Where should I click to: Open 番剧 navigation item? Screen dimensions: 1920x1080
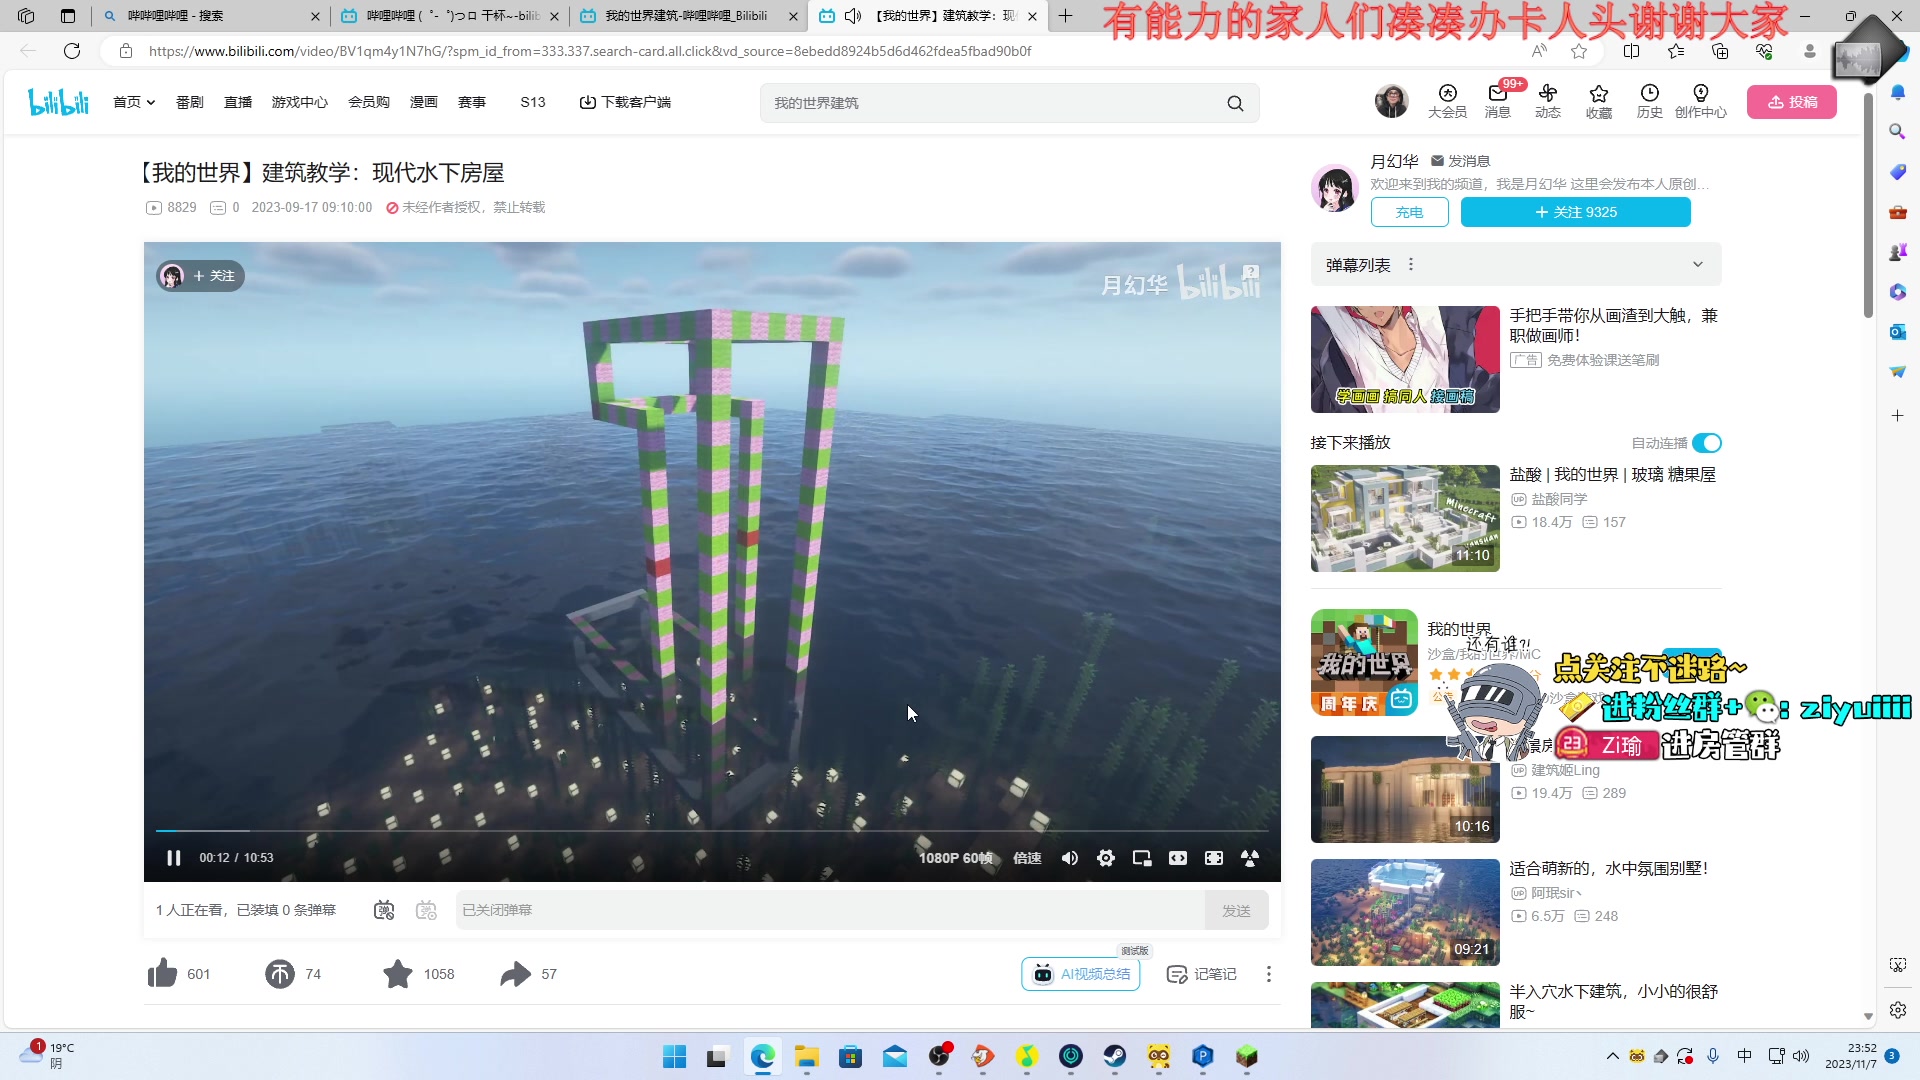(x=190, y=102)
